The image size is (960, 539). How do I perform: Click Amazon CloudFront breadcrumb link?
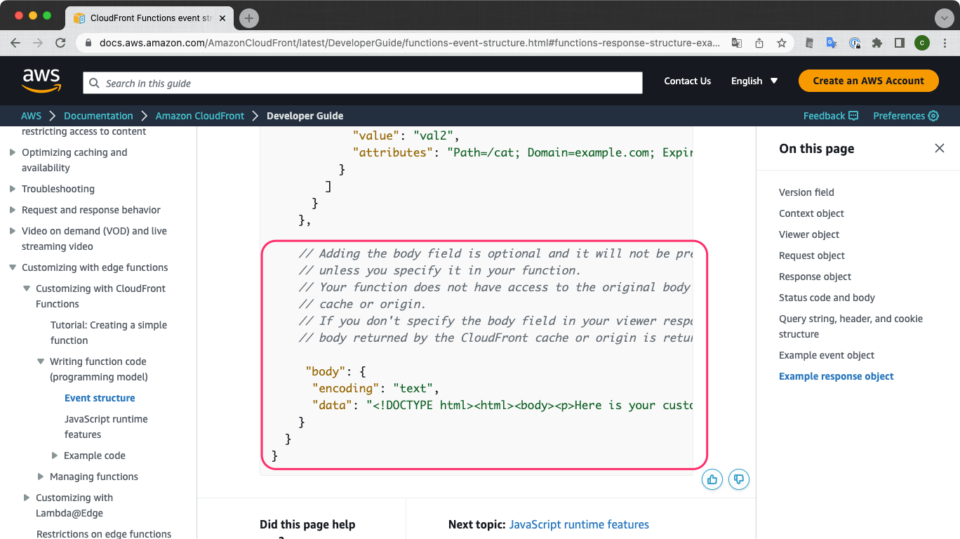pyautogui.click(x=200, y=116)
